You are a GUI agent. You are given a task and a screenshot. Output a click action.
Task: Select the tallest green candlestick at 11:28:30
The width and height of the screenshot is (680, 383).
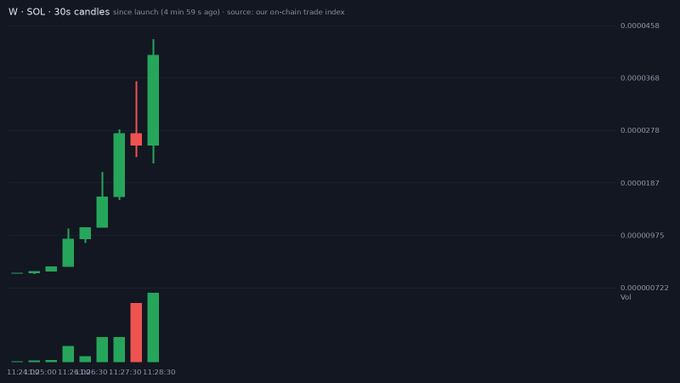153,100
